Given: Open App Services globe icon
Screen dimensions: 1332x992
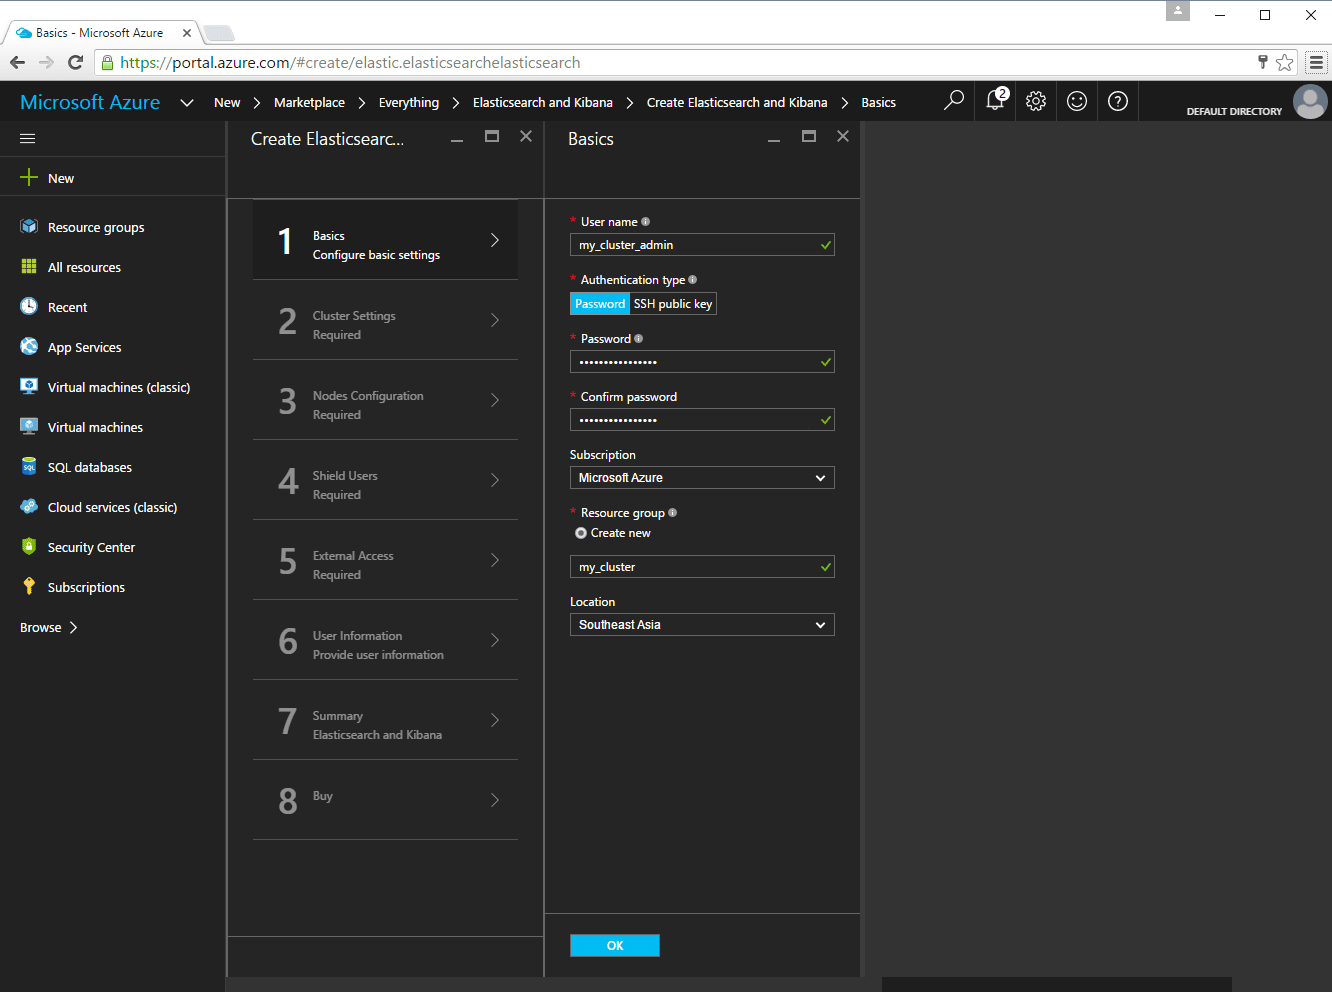Looking at the screenshot, I should point(29,347).
